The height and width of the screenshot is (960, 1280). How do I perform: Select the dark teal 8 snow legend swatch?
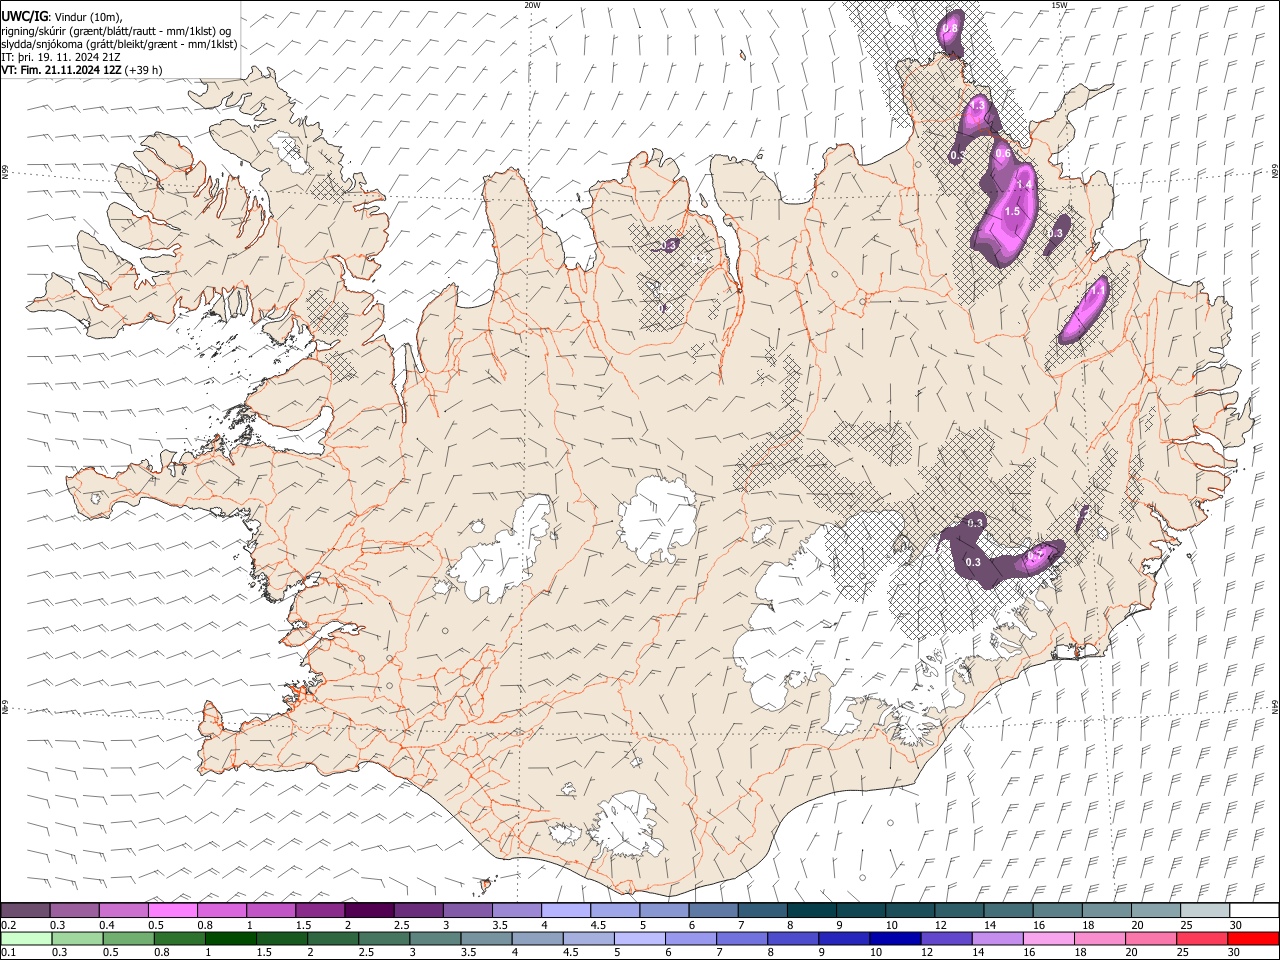(812, 911)
